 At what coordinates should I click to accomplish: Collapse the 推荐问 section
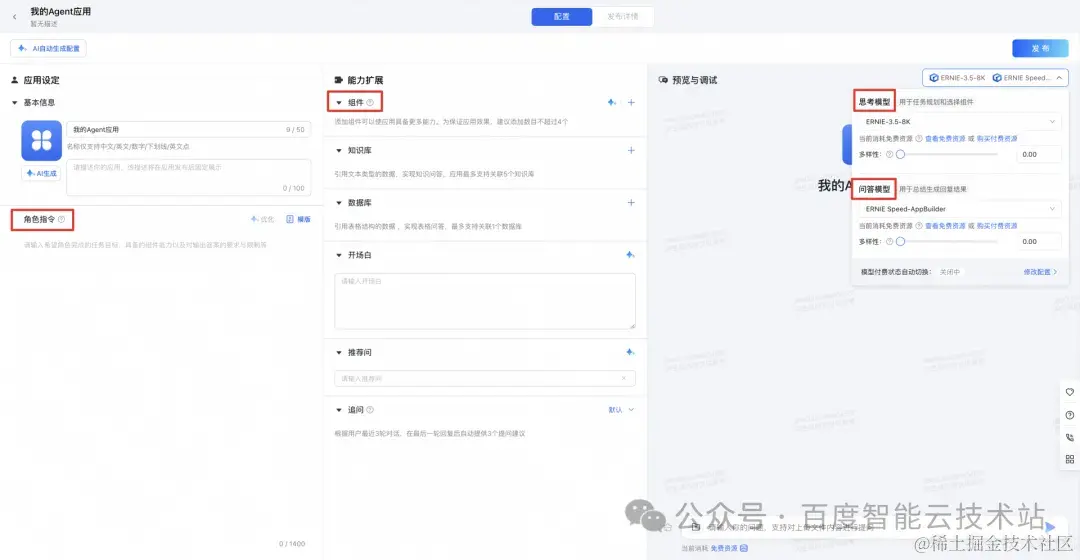pos(339,352)
